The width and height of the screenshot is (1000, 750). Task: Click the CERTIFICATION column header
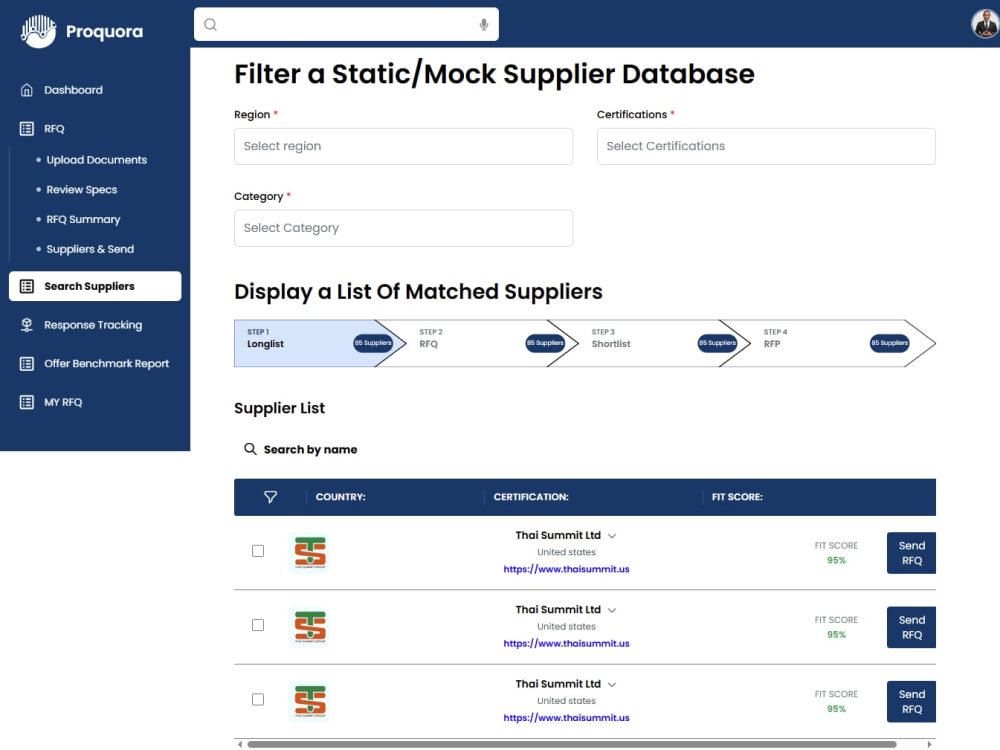click(x=531, y=497)
